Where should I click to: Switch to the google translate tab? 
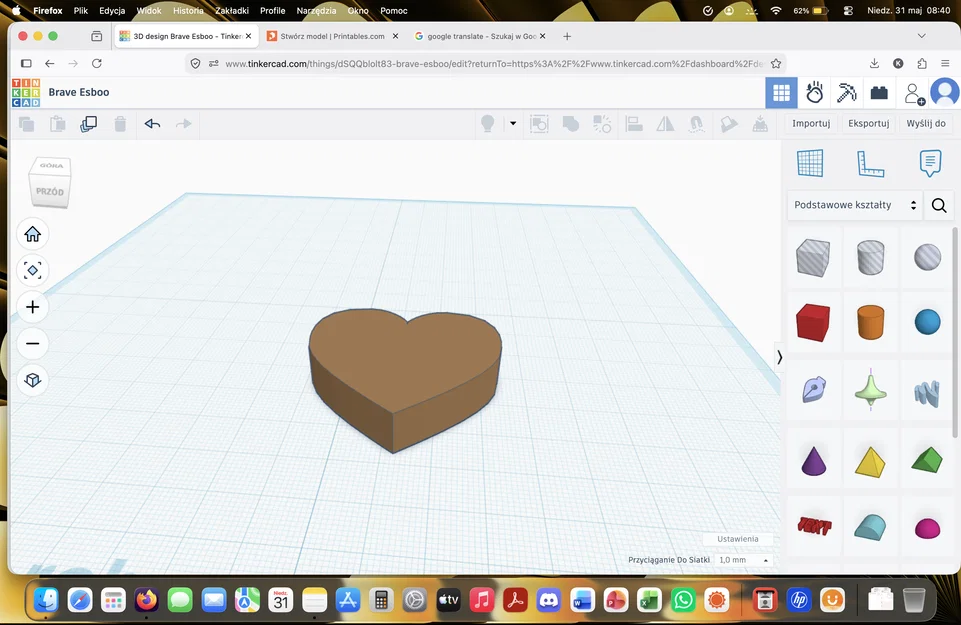pos(480,36)
